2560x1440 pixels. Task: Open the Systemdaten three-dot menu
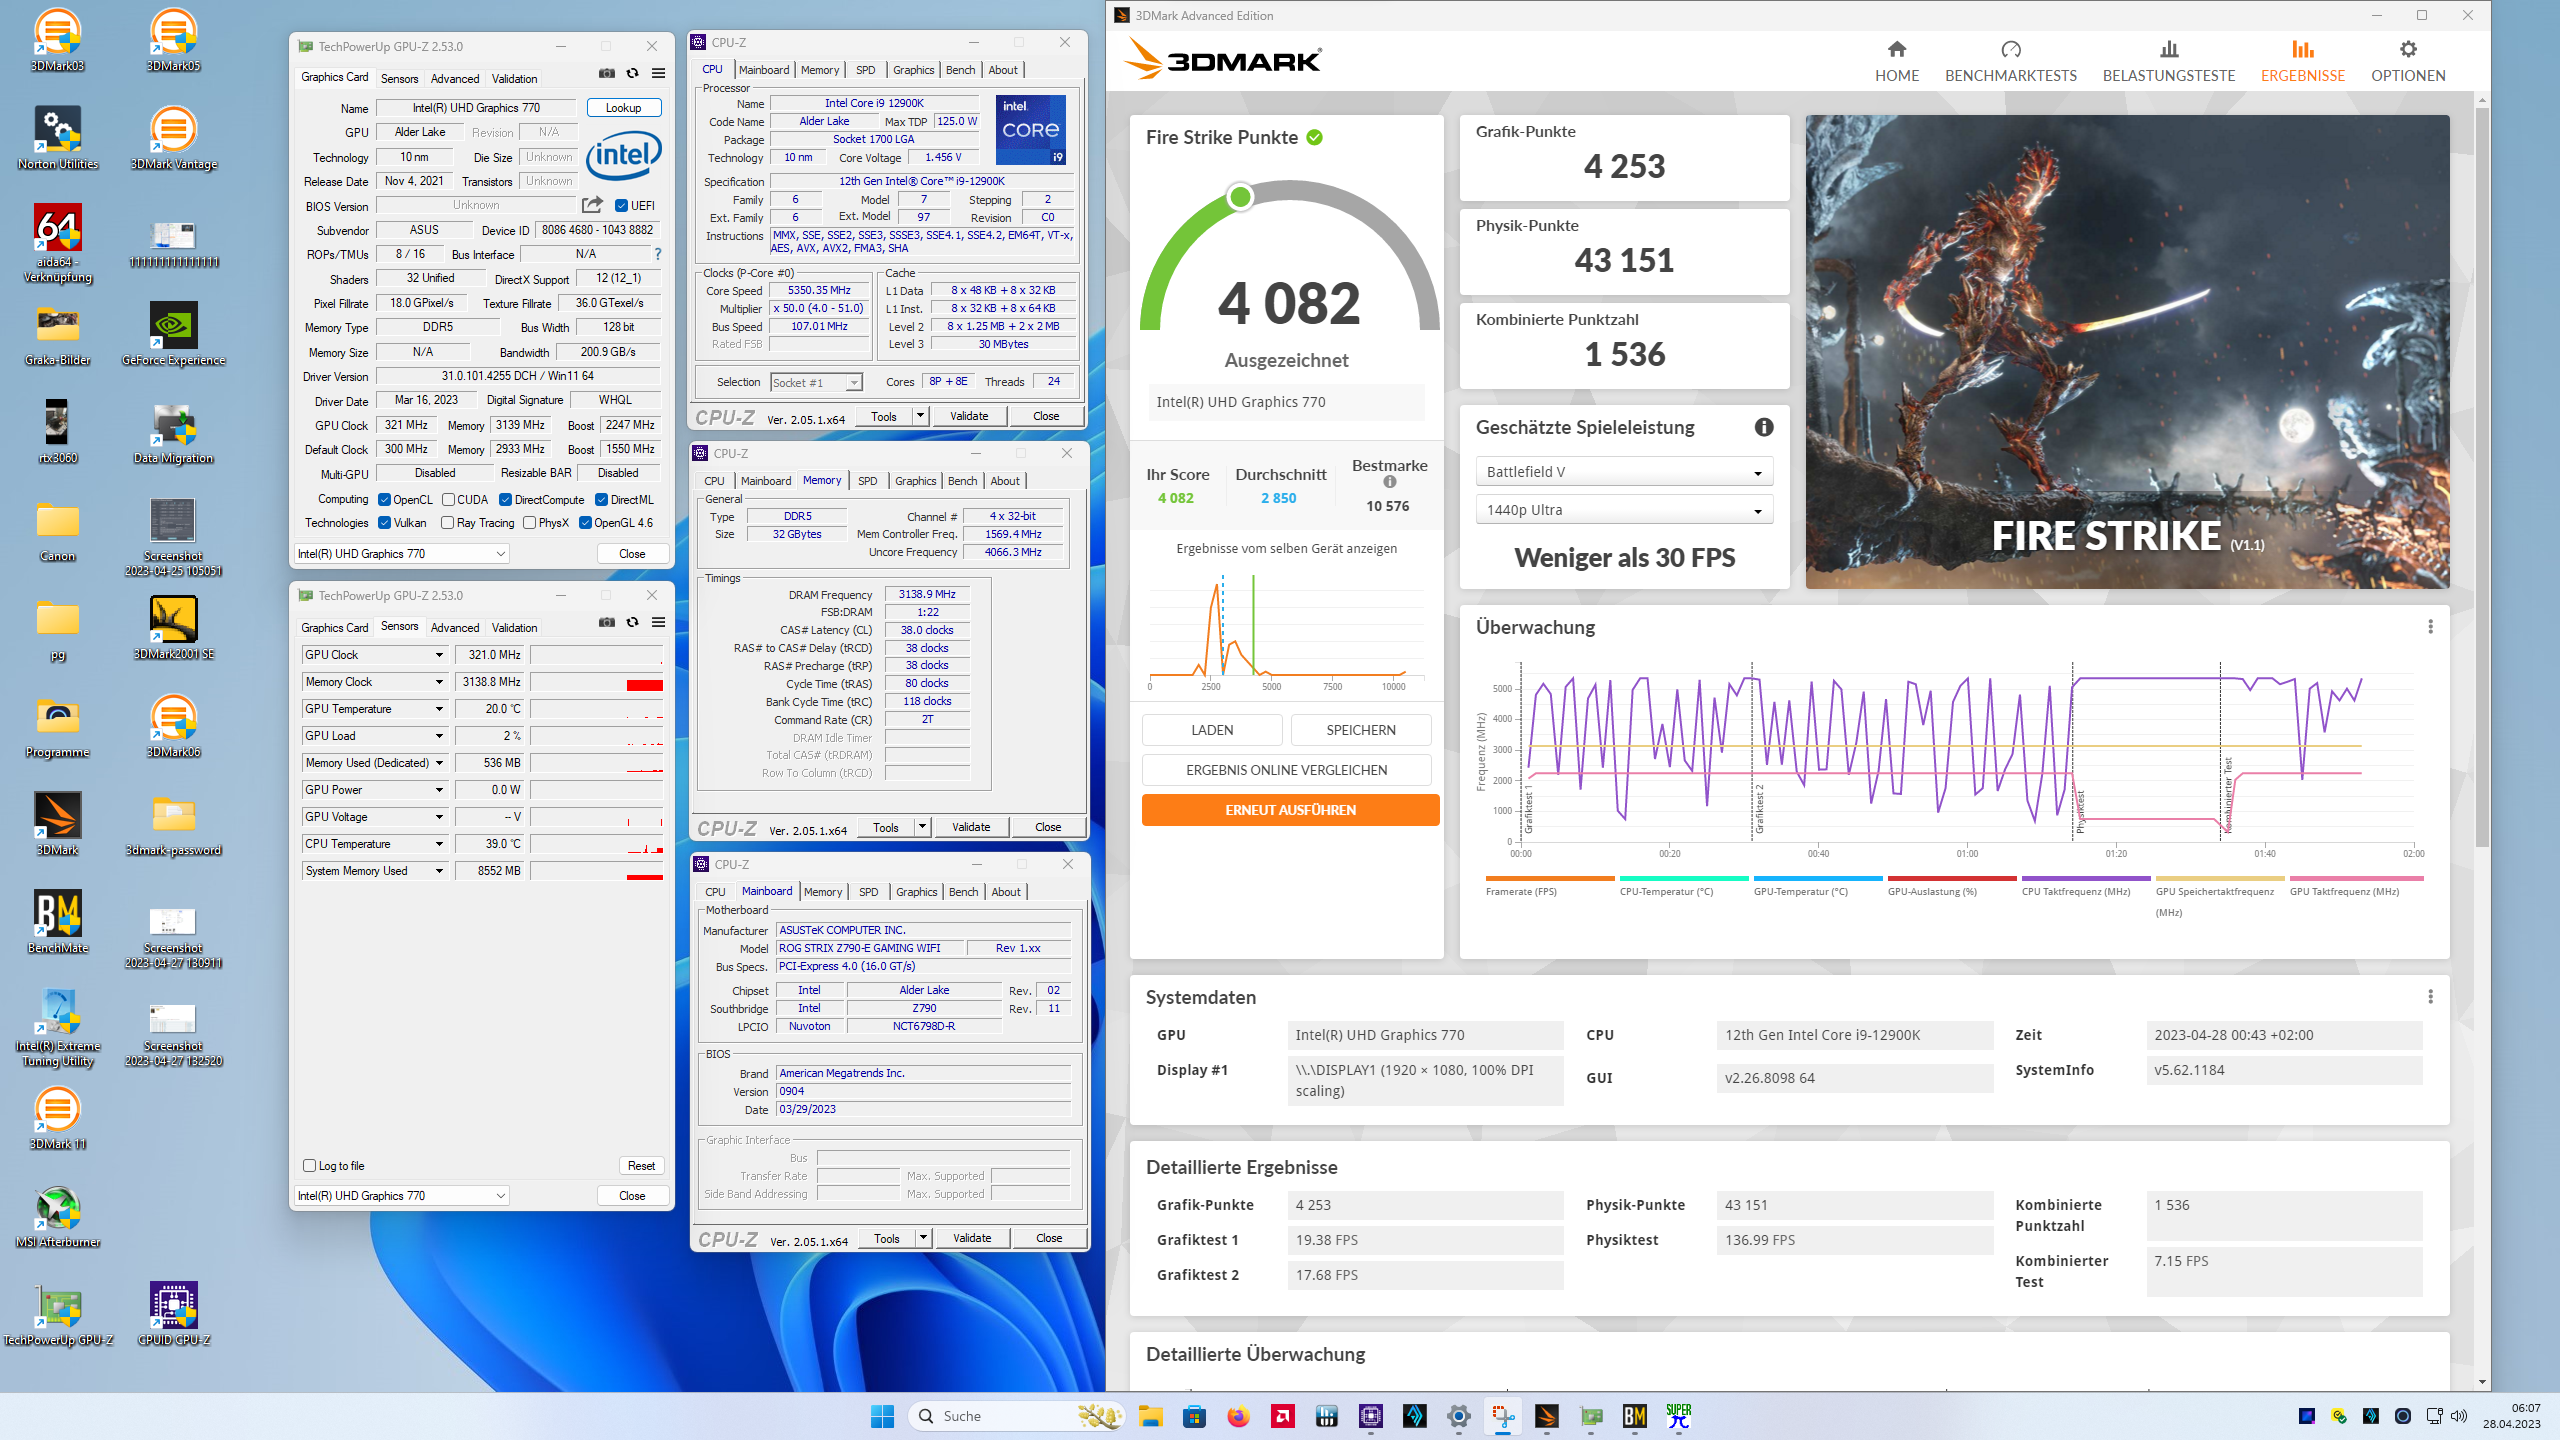[x=2430, y=997]
